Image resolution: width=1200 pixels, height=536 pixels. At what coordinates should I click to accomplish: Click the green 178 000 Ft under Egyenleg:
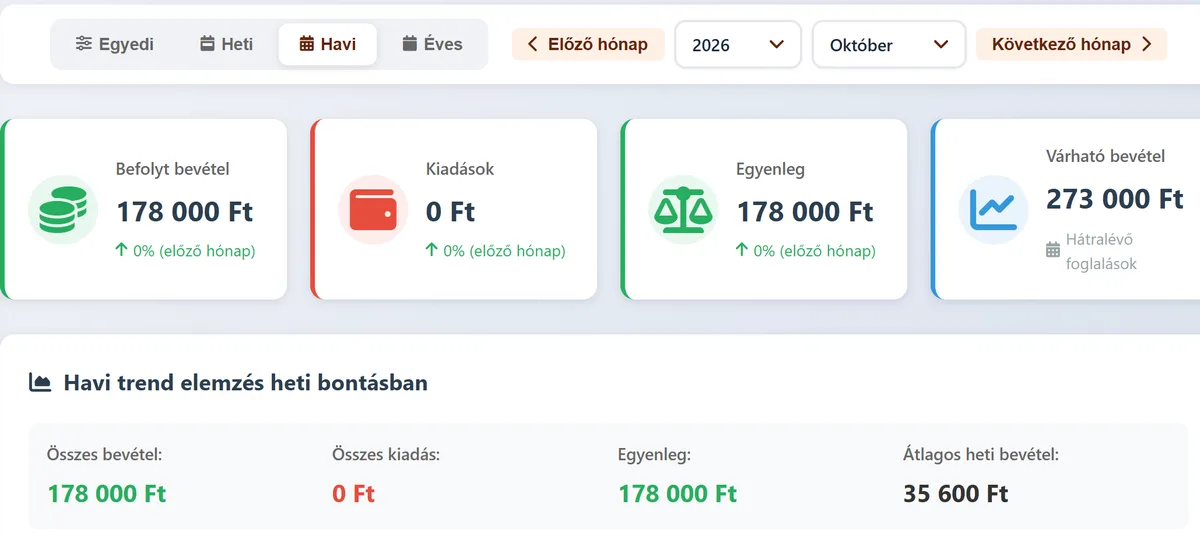coord(678,493)
